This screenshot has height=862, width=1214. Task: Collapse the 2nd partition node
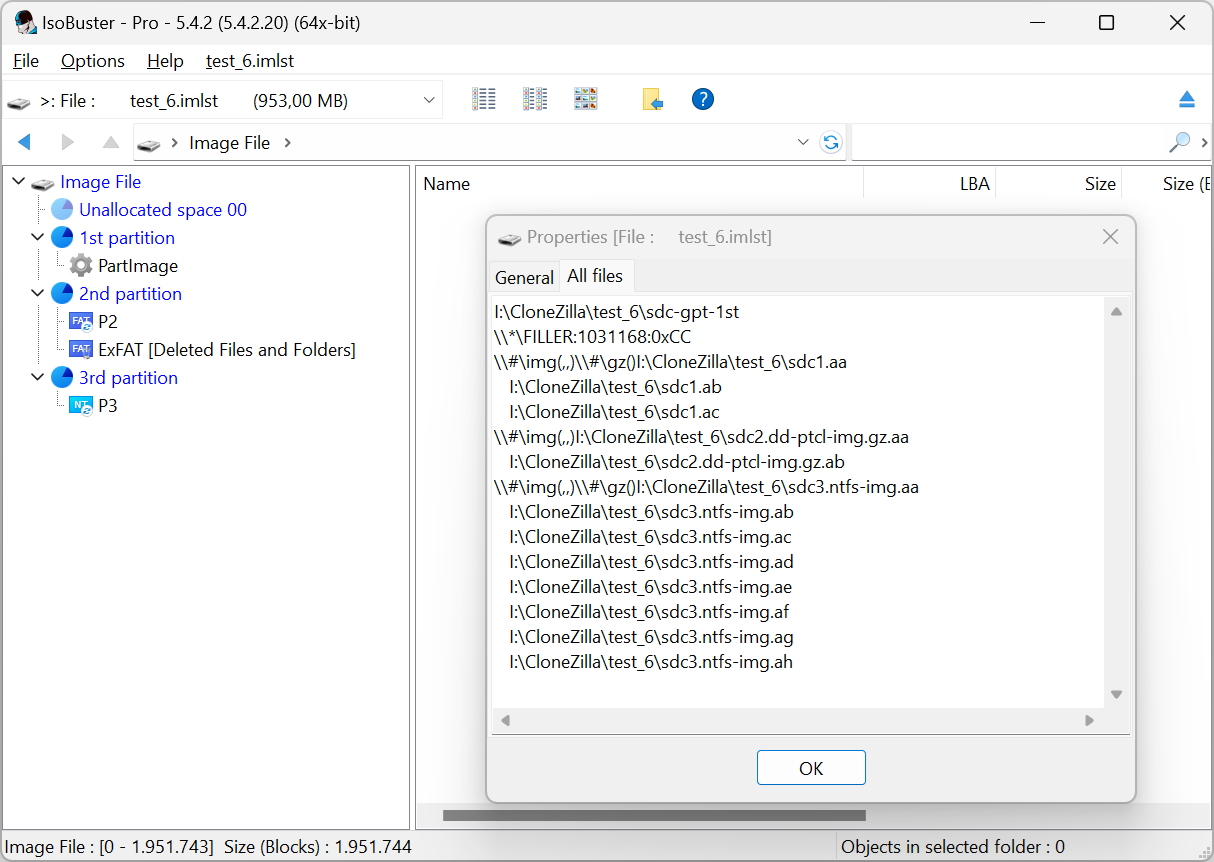[37, 293]
